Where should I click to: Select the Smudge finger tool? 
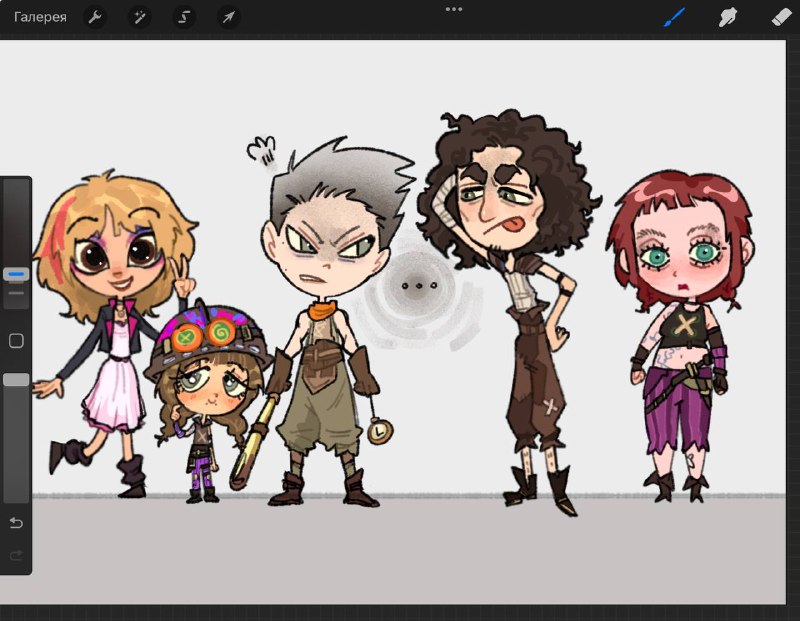[728, 17]
